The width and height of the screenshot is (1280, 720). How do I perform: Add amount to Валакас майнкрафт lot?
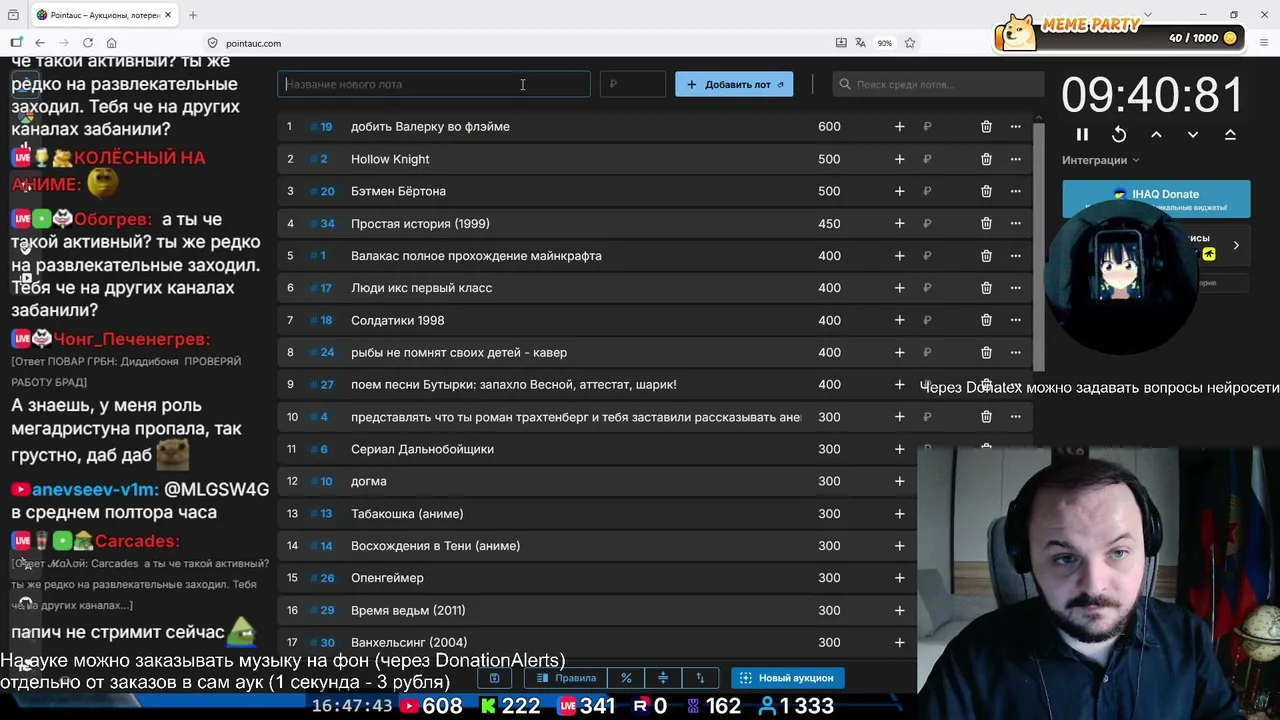[x=899, y=255]
